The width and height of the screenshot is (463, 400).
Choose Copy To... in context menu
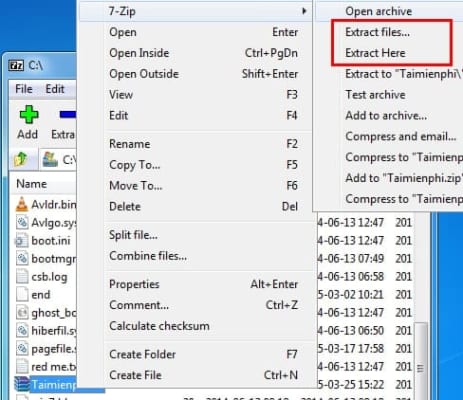coord(204,165)
